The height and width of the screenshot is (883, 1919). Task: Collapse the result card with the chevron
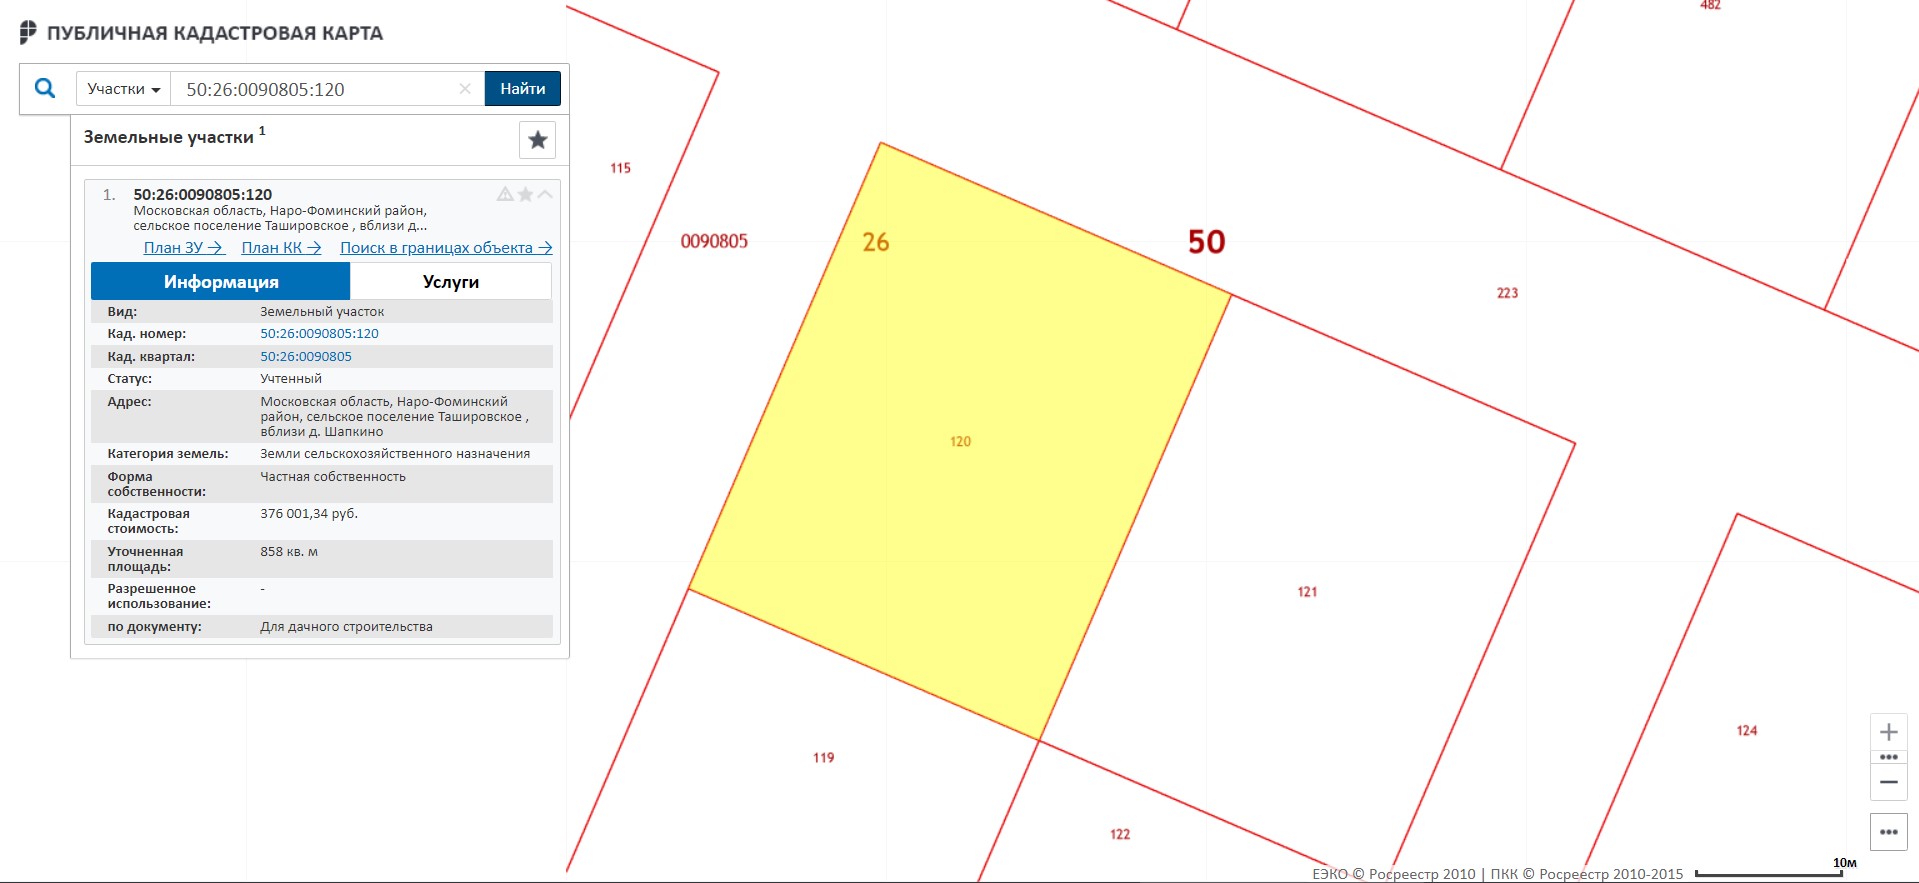[545, 194]
